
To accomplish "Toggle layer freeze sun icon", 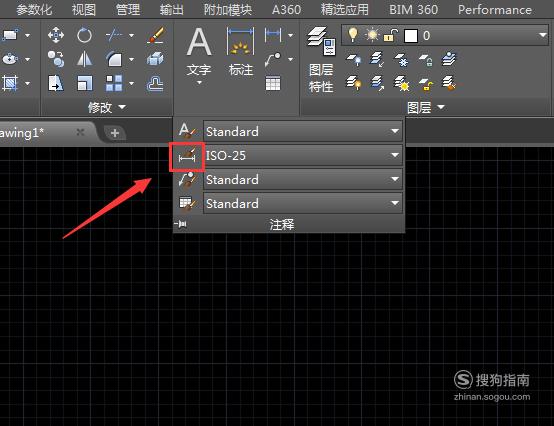I will (372, 35).
